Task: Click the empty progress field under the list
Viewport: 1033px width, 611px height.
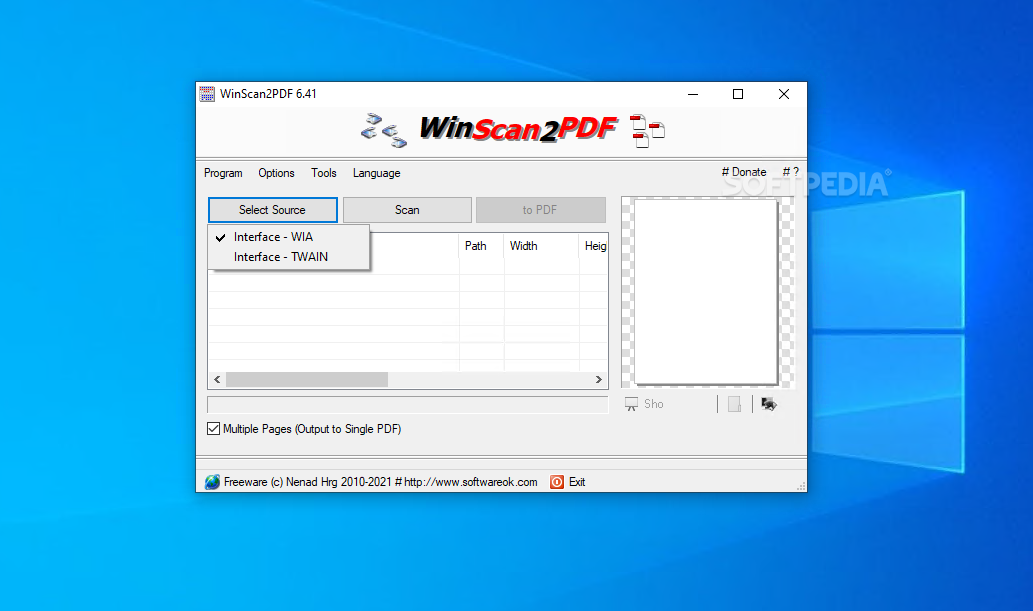Action: click(x=408, y=404)
